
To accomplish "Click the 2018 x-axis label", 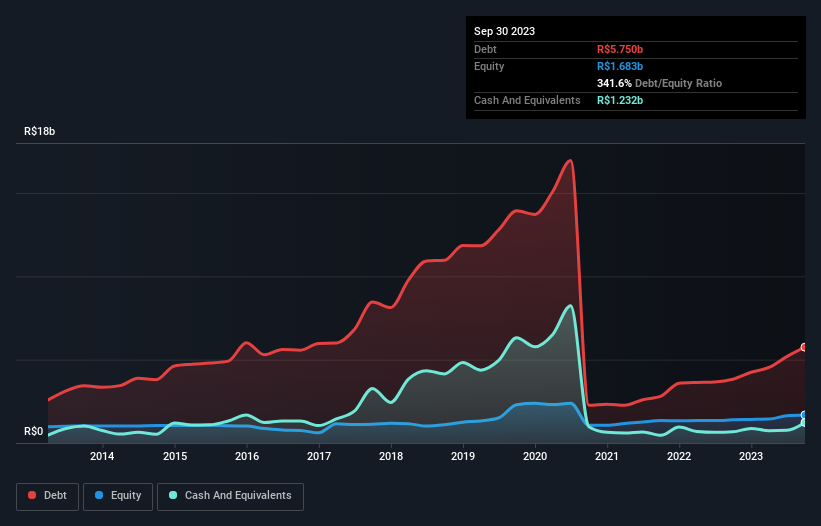I will 391,456.
